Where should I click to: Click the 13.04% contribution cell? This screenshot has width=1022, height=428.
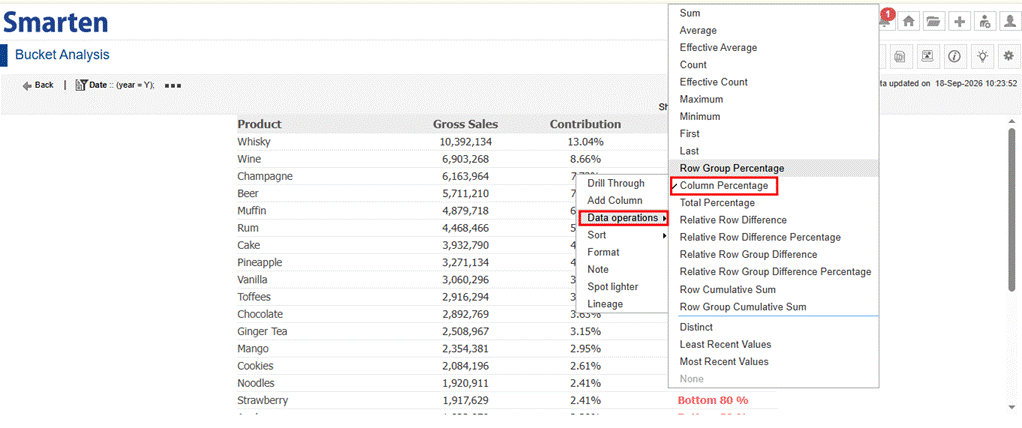585,141
